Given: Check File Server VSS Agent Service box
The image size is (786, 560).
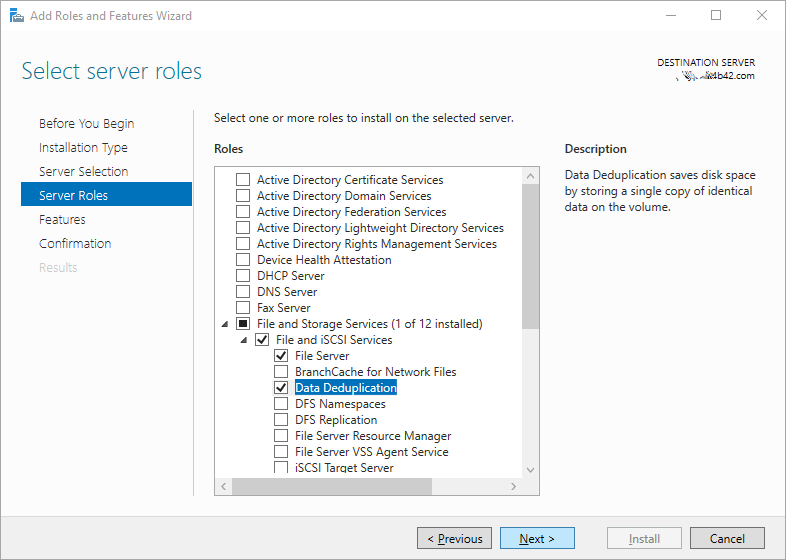Looking at the screenshot, I should [281, 452].
